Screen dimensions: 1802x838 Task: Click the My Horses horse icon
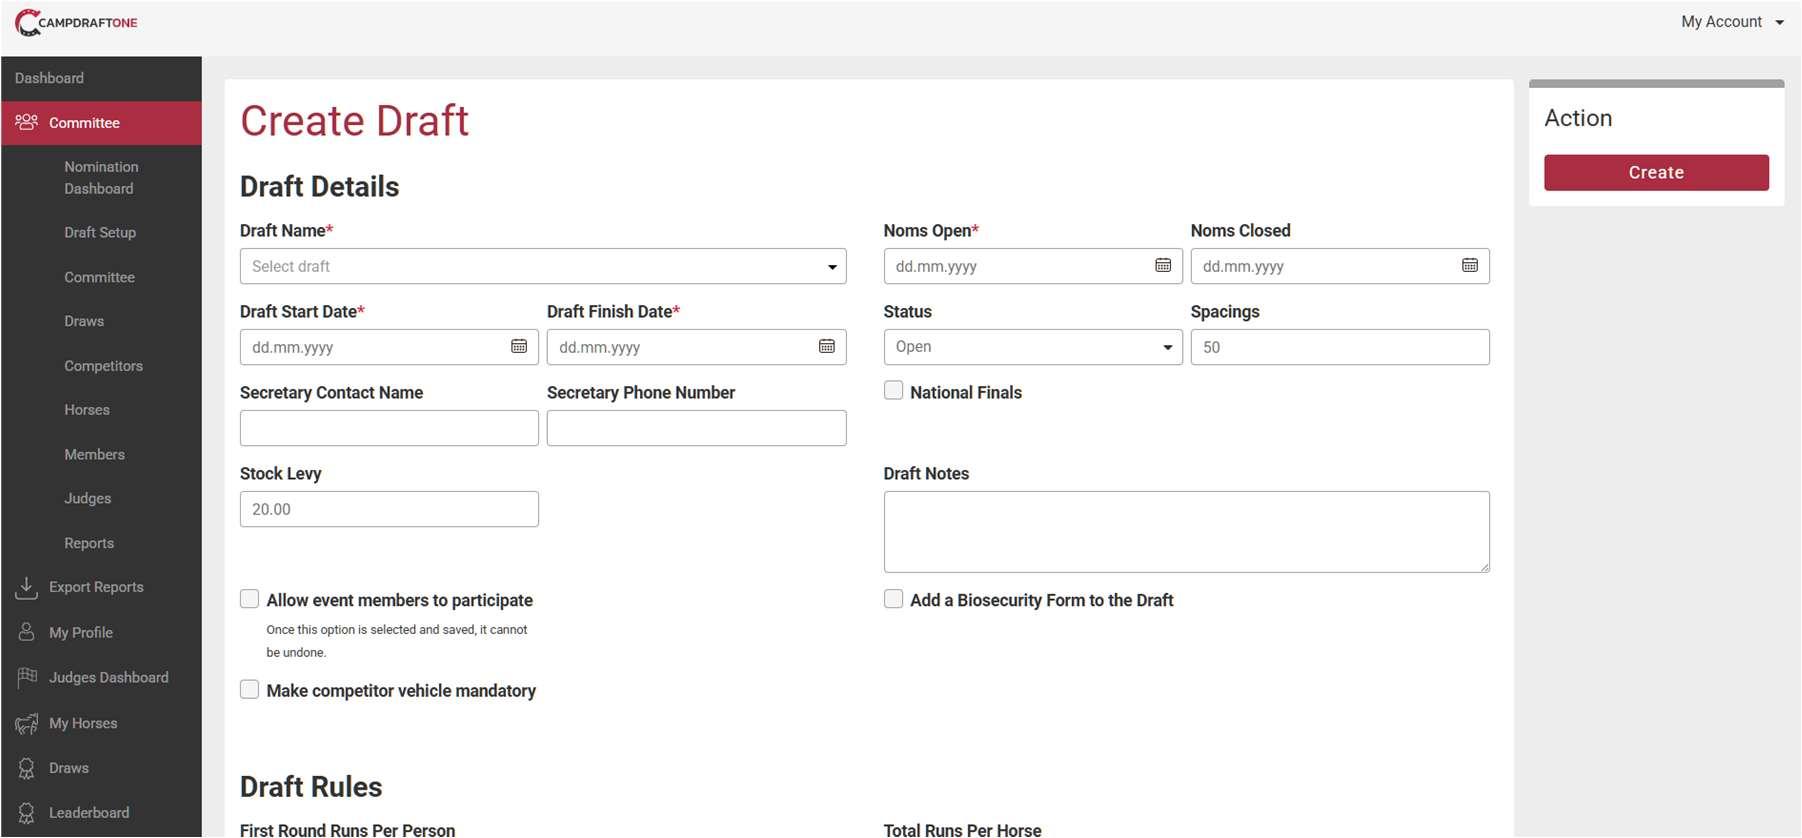coord(27,723)
